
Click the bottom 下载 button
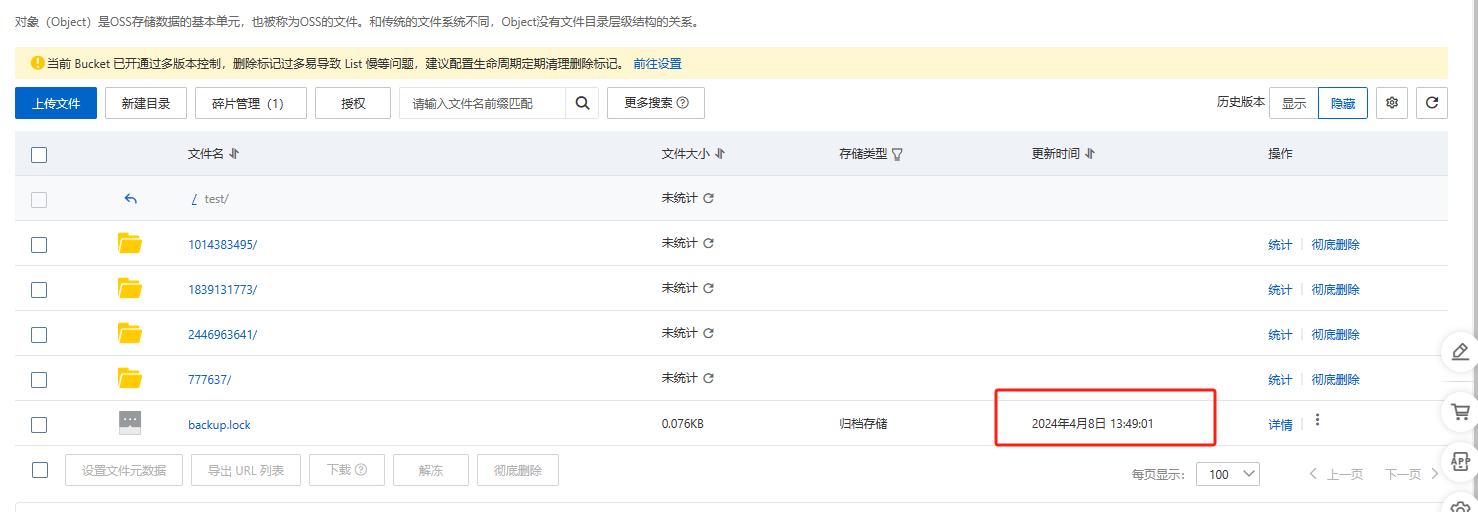[x=347, y=470]
